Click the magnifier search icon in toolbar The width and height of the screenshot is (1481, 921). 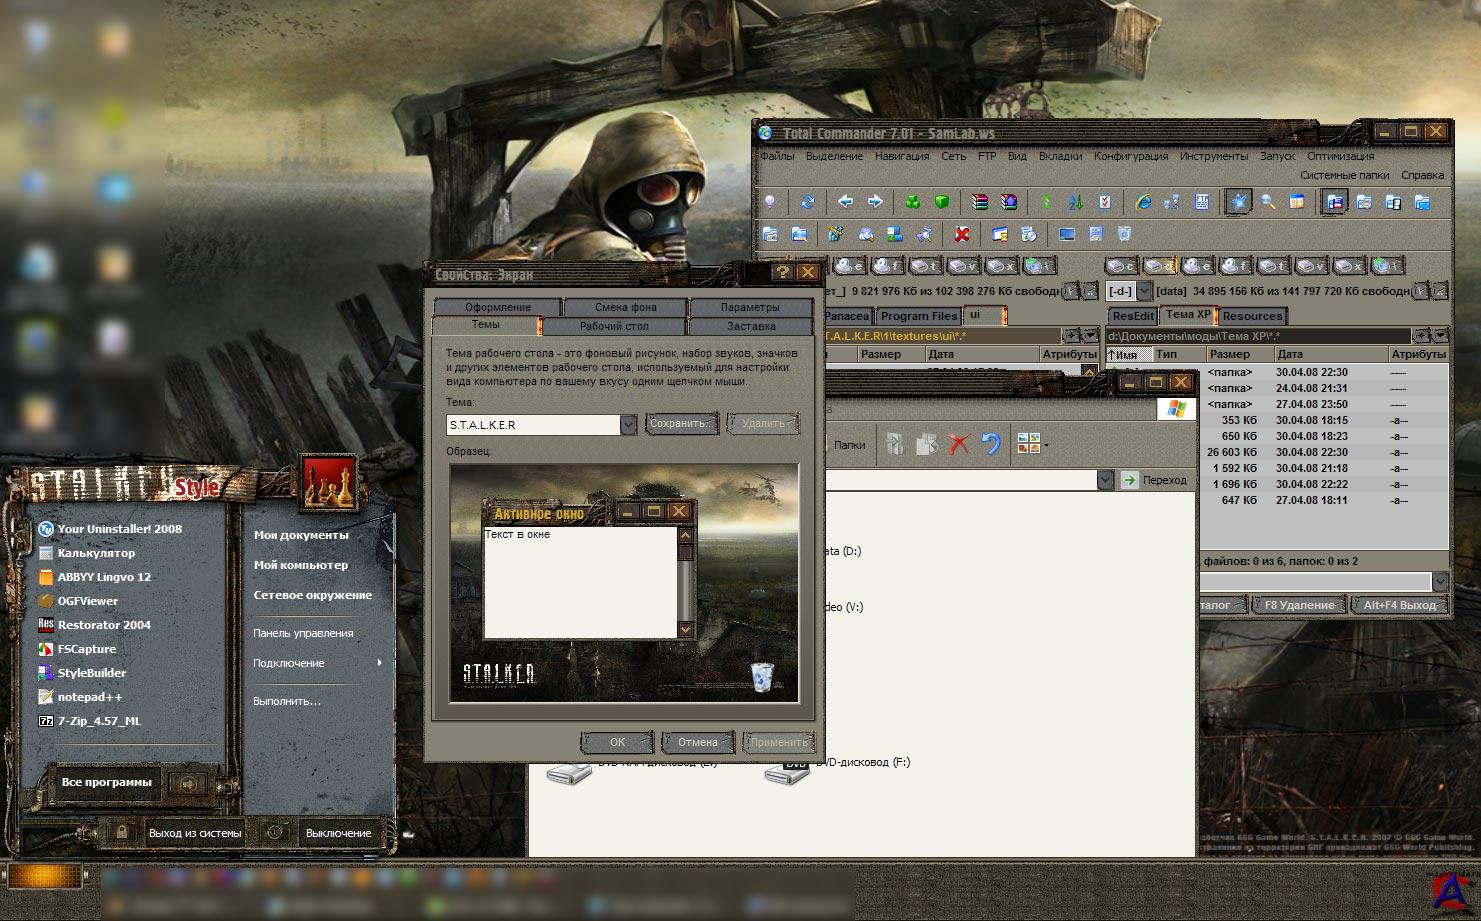pos(1267,202)
